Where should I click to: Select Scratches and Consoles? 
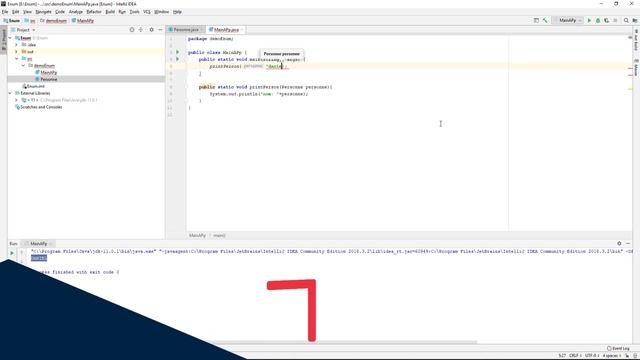38,107
